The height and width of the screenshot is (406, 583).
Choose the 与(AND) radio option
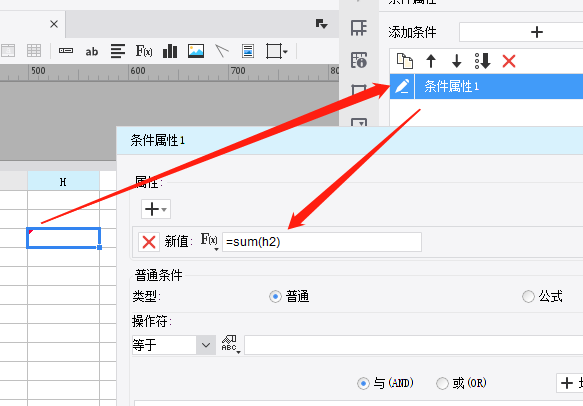363,383
